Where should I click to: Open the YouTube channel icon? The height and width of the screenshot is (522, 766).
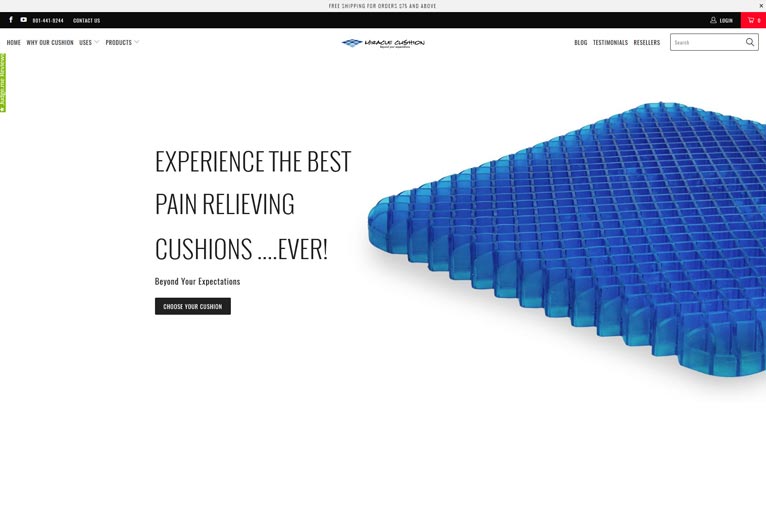click(x=23, y=20)
